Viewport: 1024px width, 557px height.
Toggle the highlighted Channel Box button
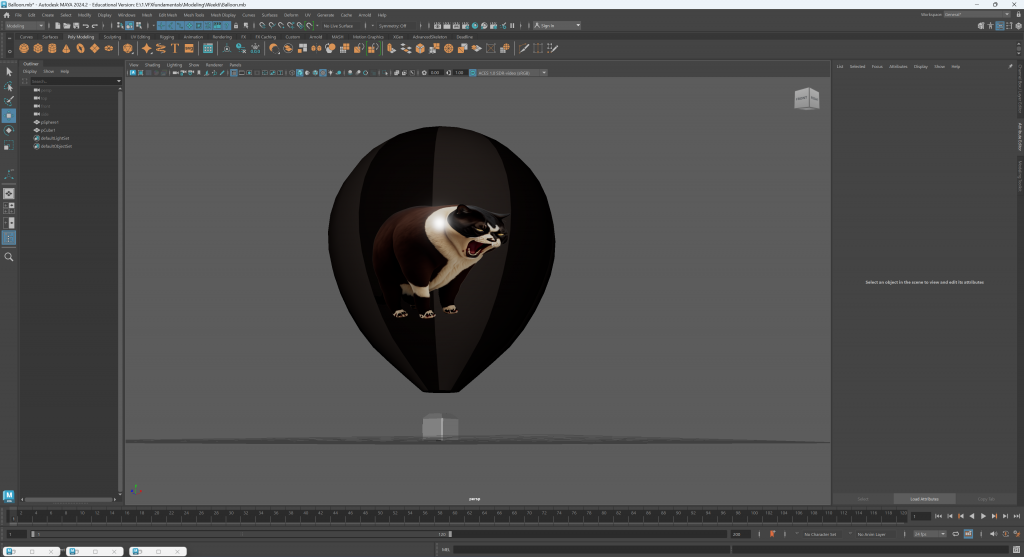[1000, 25]
